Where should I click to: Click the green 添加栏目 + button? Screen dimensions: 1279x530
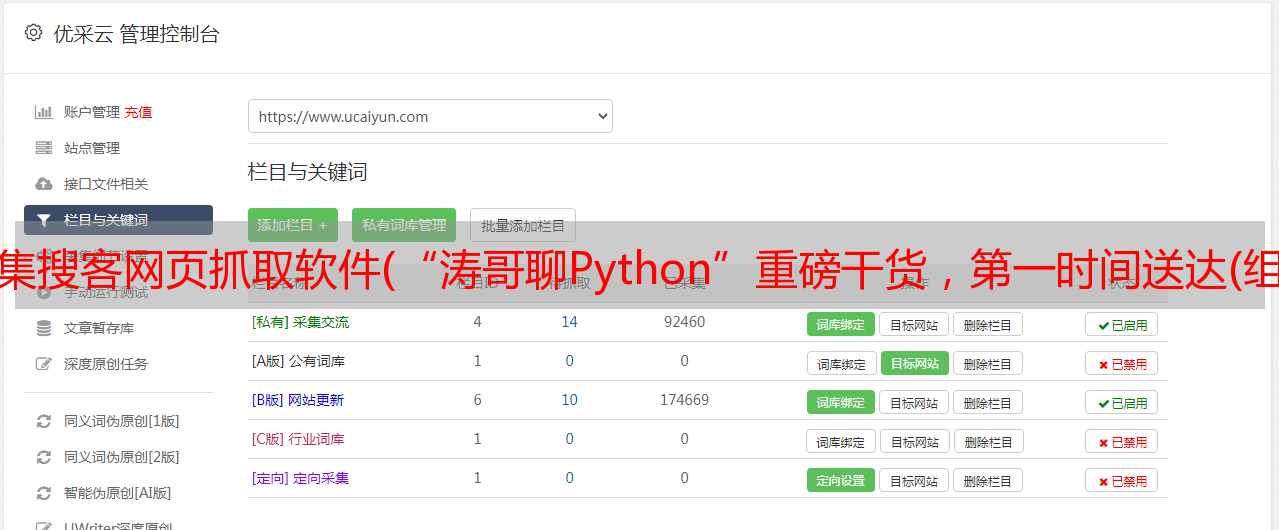point(293,225)
